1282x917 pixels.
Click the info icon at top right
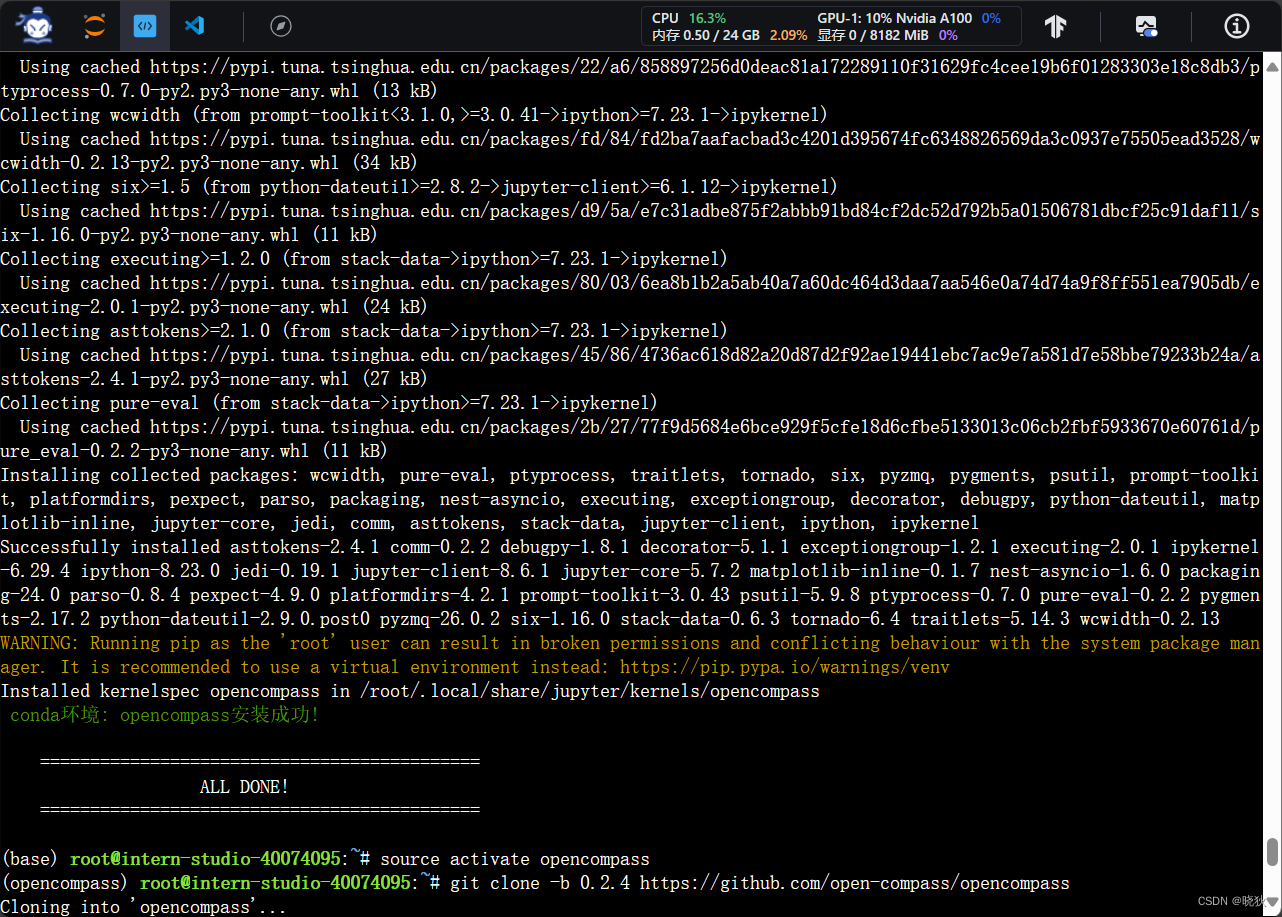(x=1236, y=26)
